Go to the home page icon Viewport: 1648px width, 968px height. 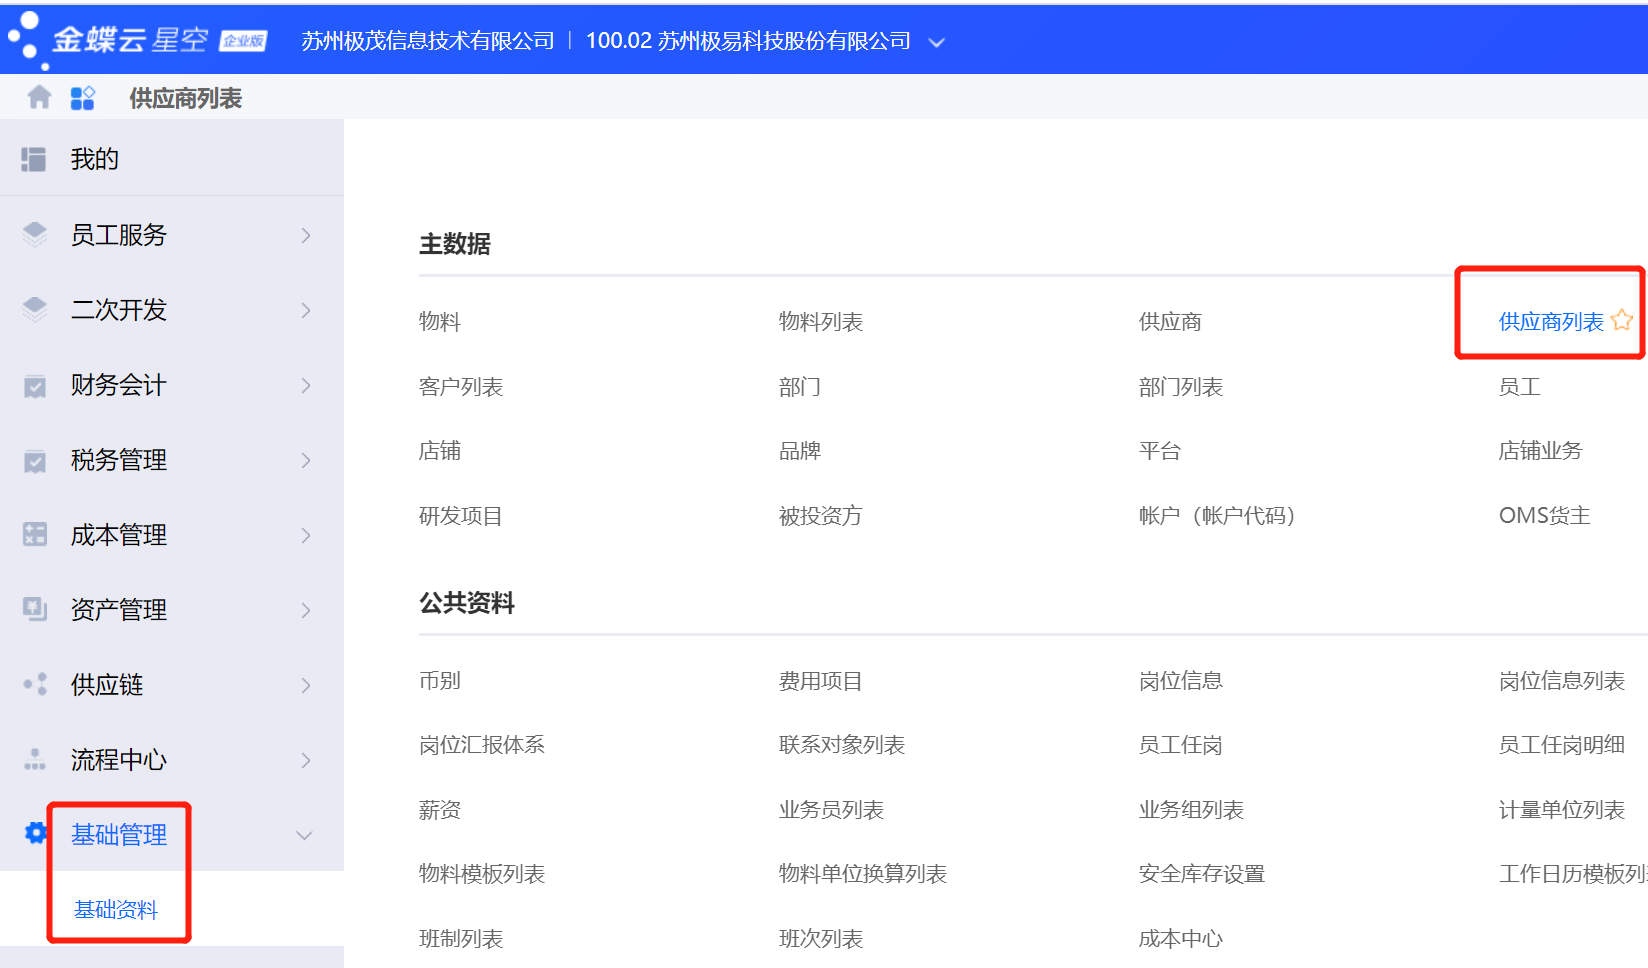pos(39,97)
